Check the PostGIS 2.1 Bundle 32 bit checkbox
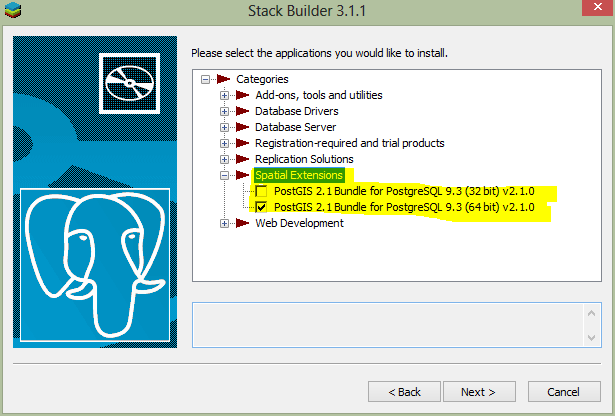The image size is (615, 416). (261, 191)
